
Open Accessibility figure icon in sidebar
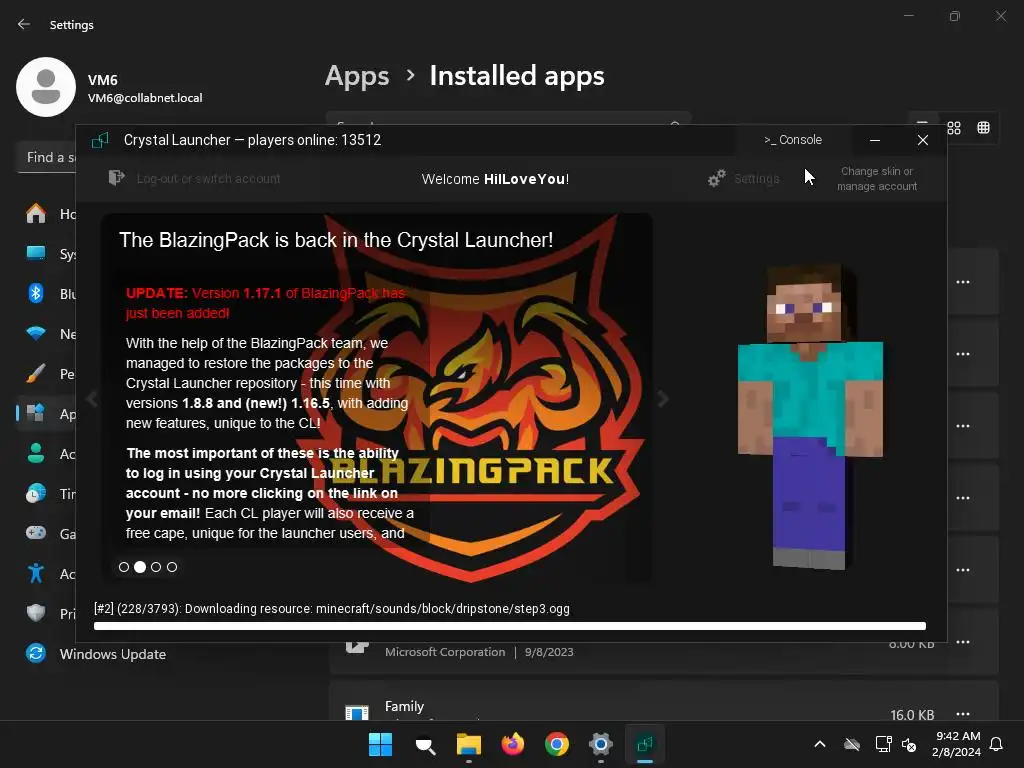click(36, 573)
